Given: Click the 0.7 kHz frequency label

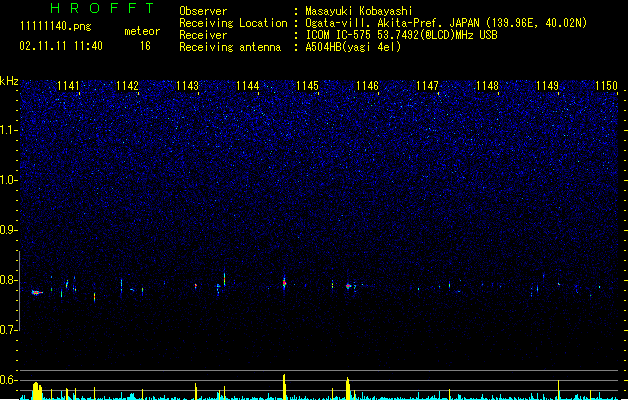Looking at the screenshot, I should tap(8, 330).
